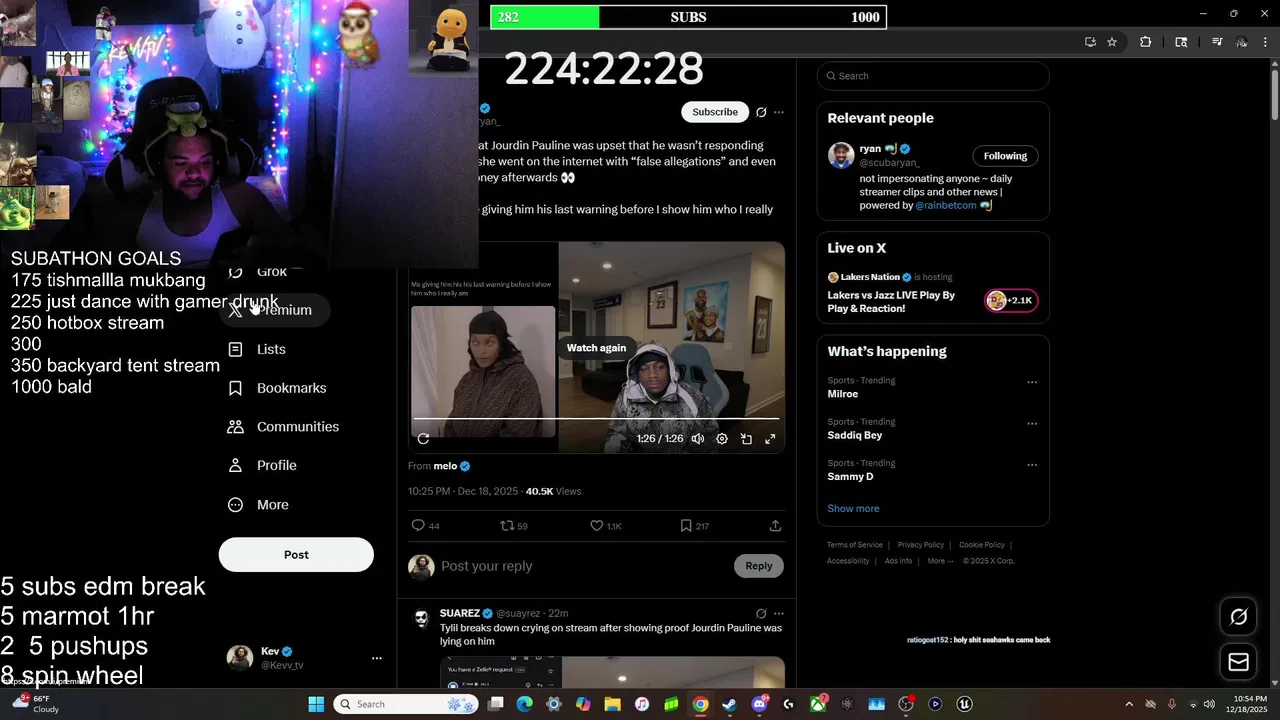Open the Lists page in the sidebar
This screenshot has height=720, width=1280.
pyautogui.click(x=257, y=349)
